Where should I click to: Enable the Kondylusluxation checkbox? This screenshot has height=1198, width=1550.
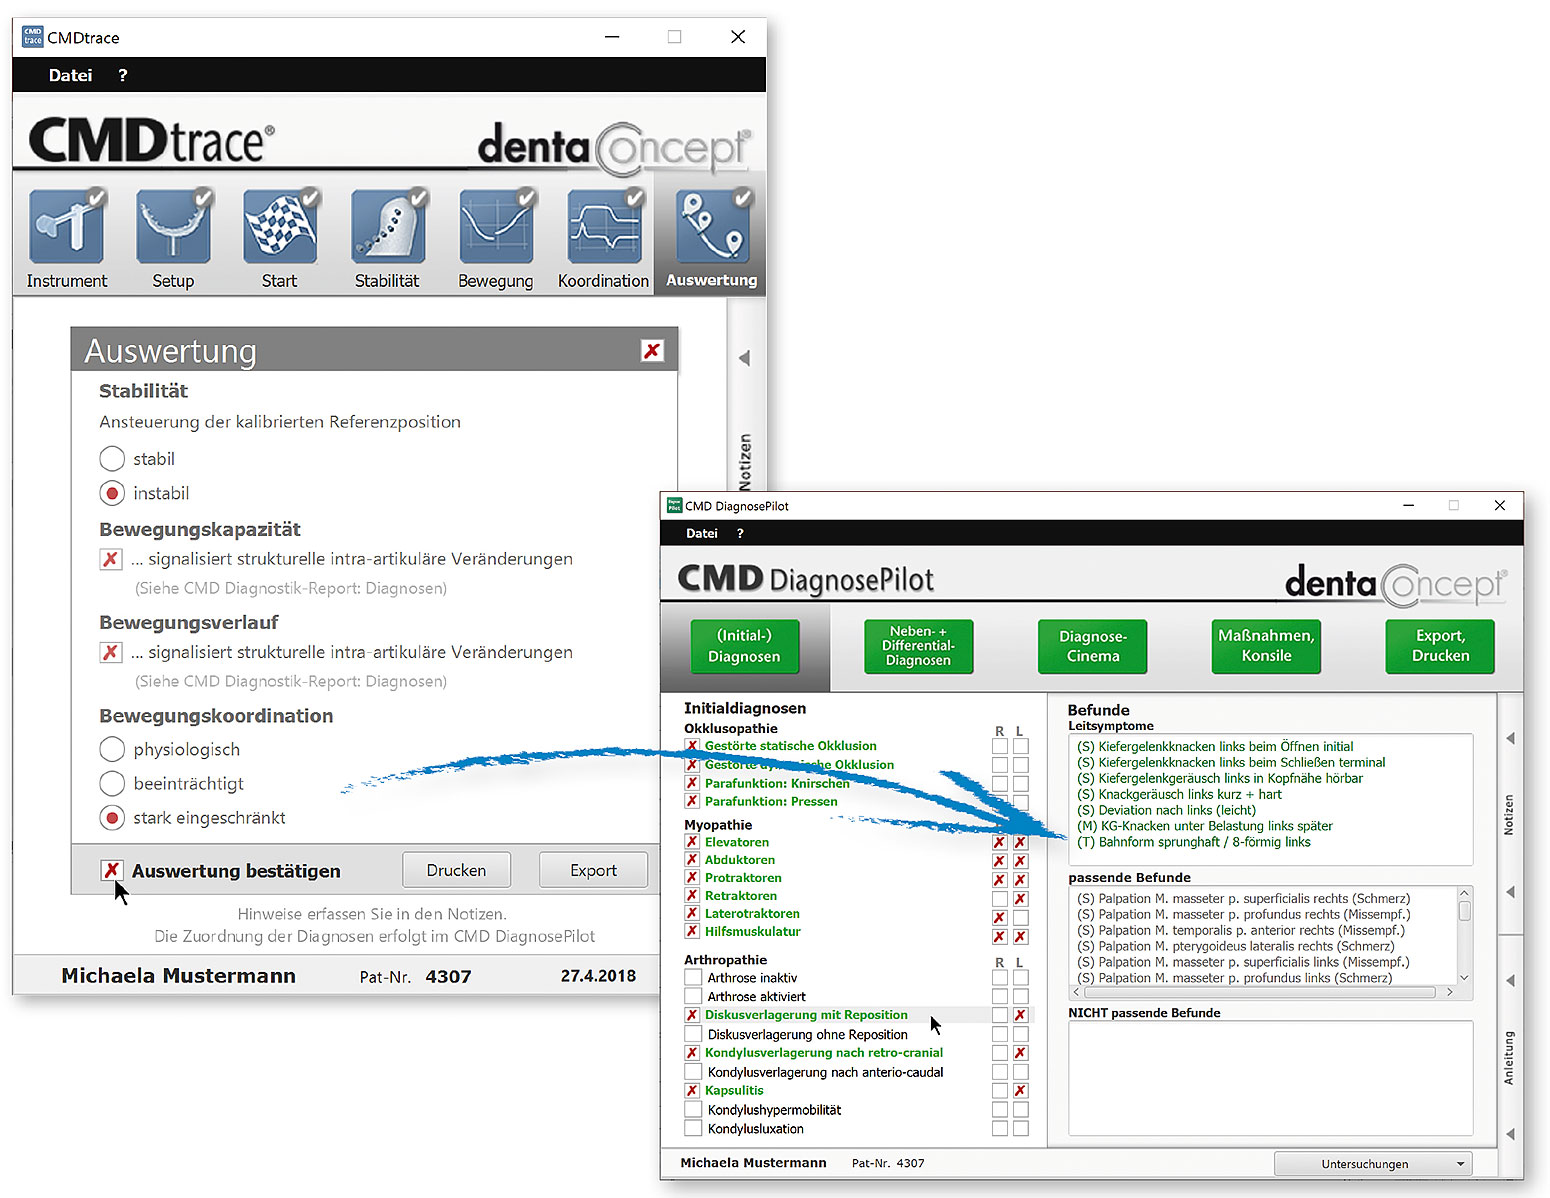pyautogui.click(x=692, y=1129)
